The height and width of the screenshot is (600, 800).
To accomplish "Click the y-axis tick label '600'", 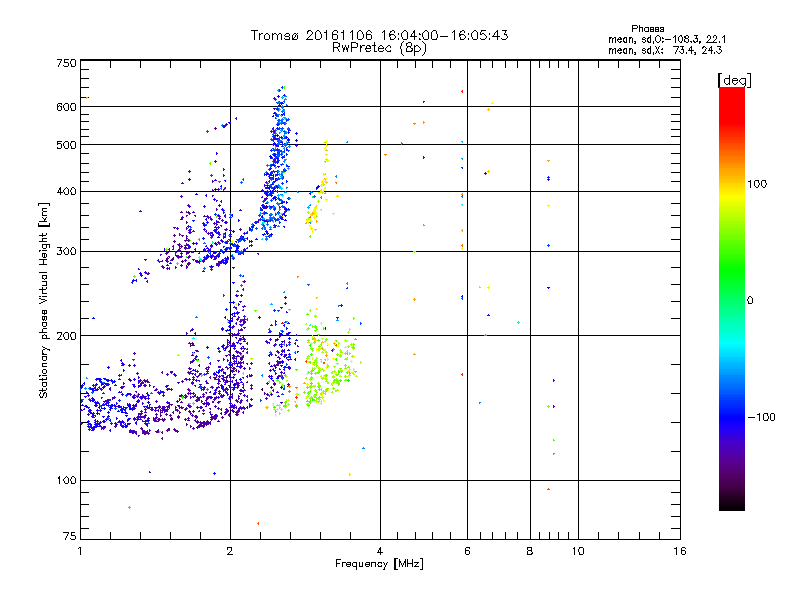I will [x=66, y=107].
